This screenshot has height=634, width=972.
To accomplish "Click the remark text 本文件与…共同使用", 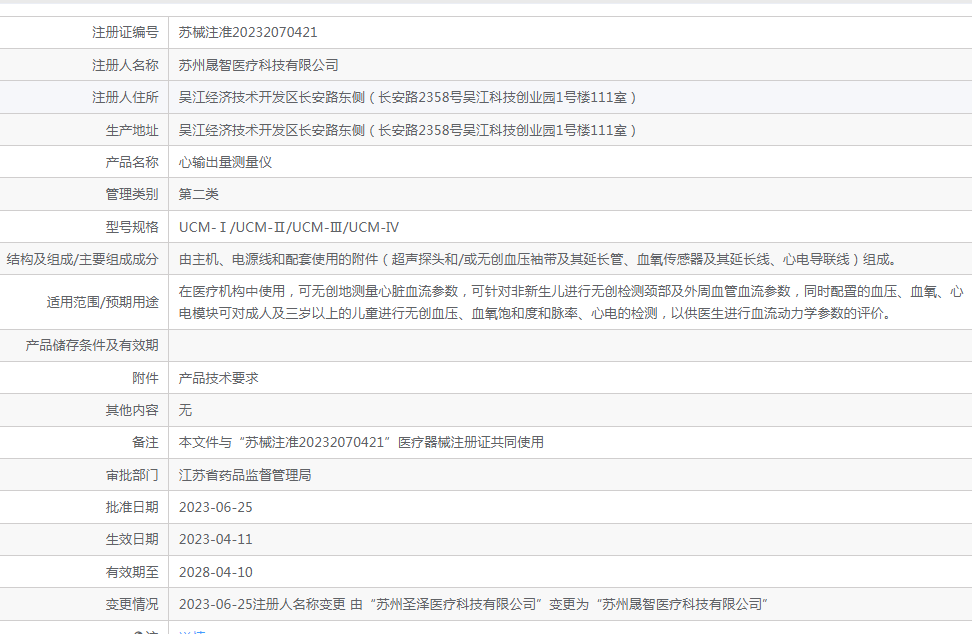I will [361, 442].
